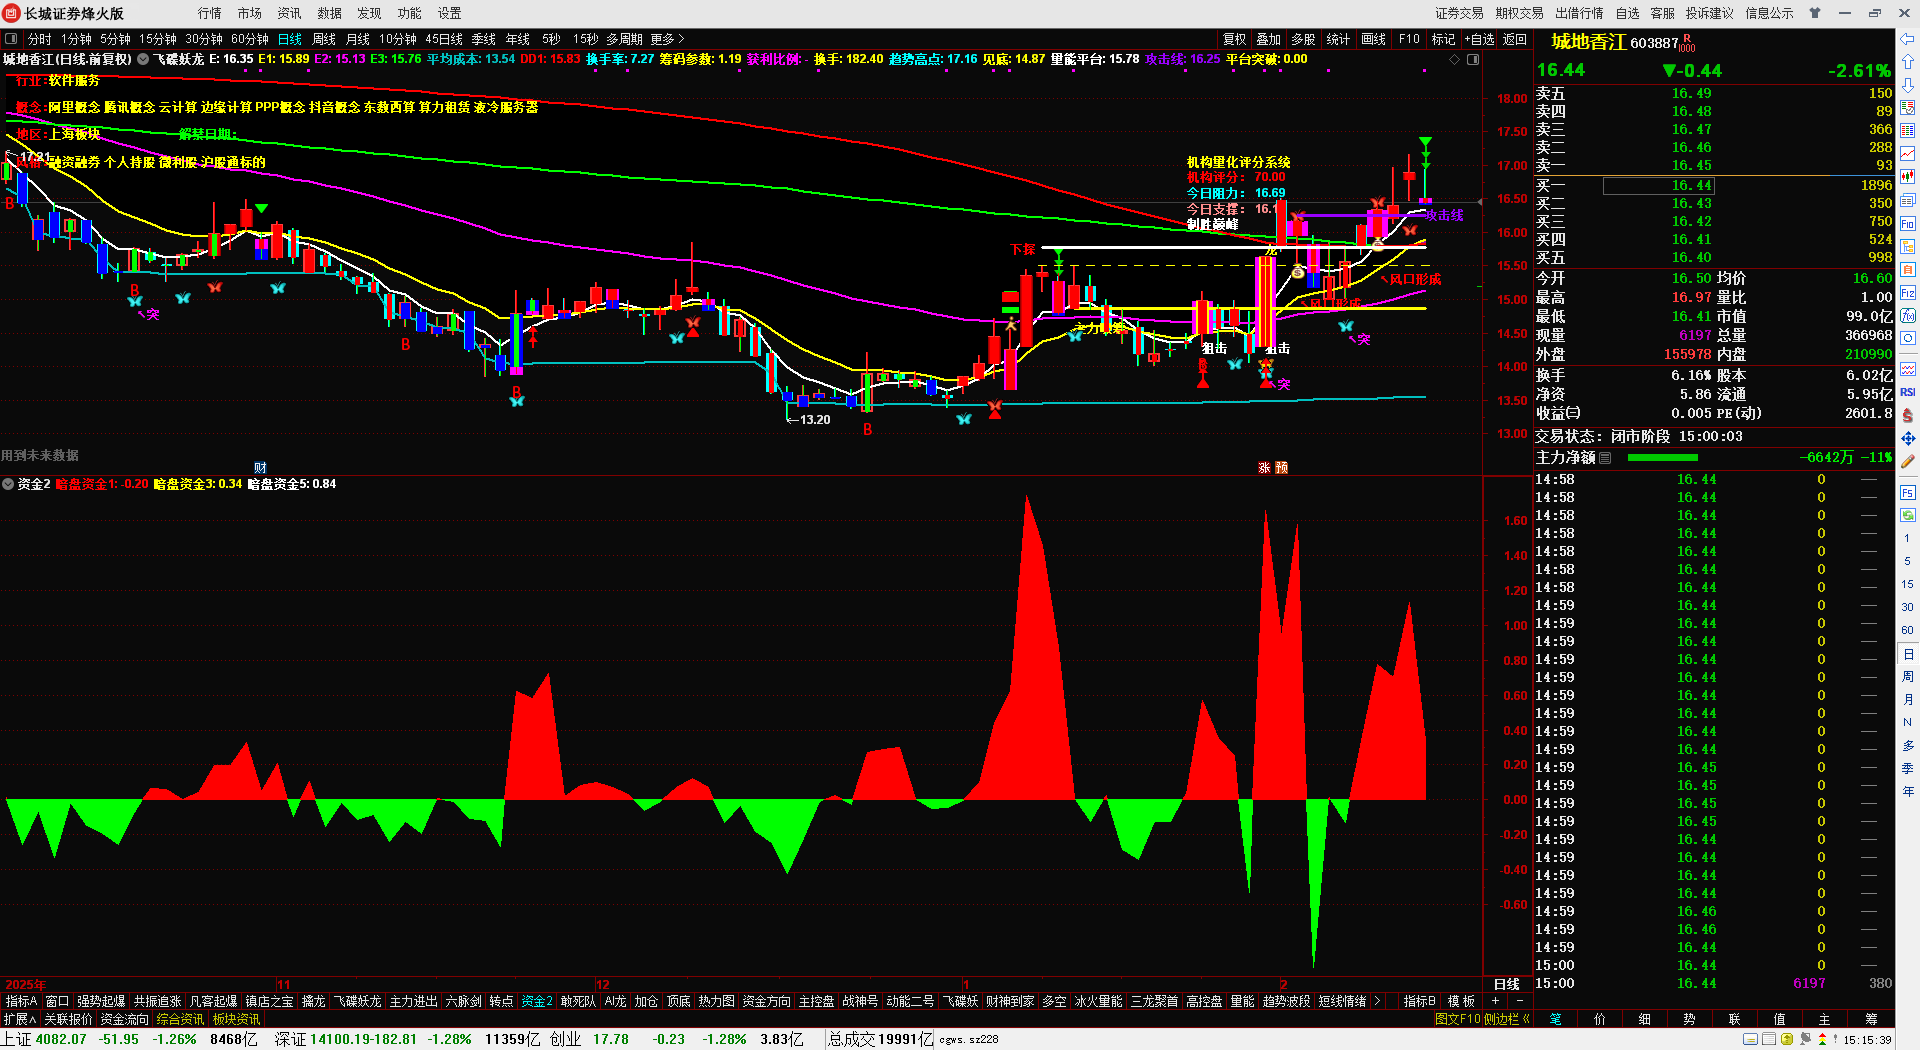Image resolution: width=1920 pixels, height=1050 pixels.
Task: Click the 财 marker below the chart
Action: pyautogui.click(x=260, y=467)
